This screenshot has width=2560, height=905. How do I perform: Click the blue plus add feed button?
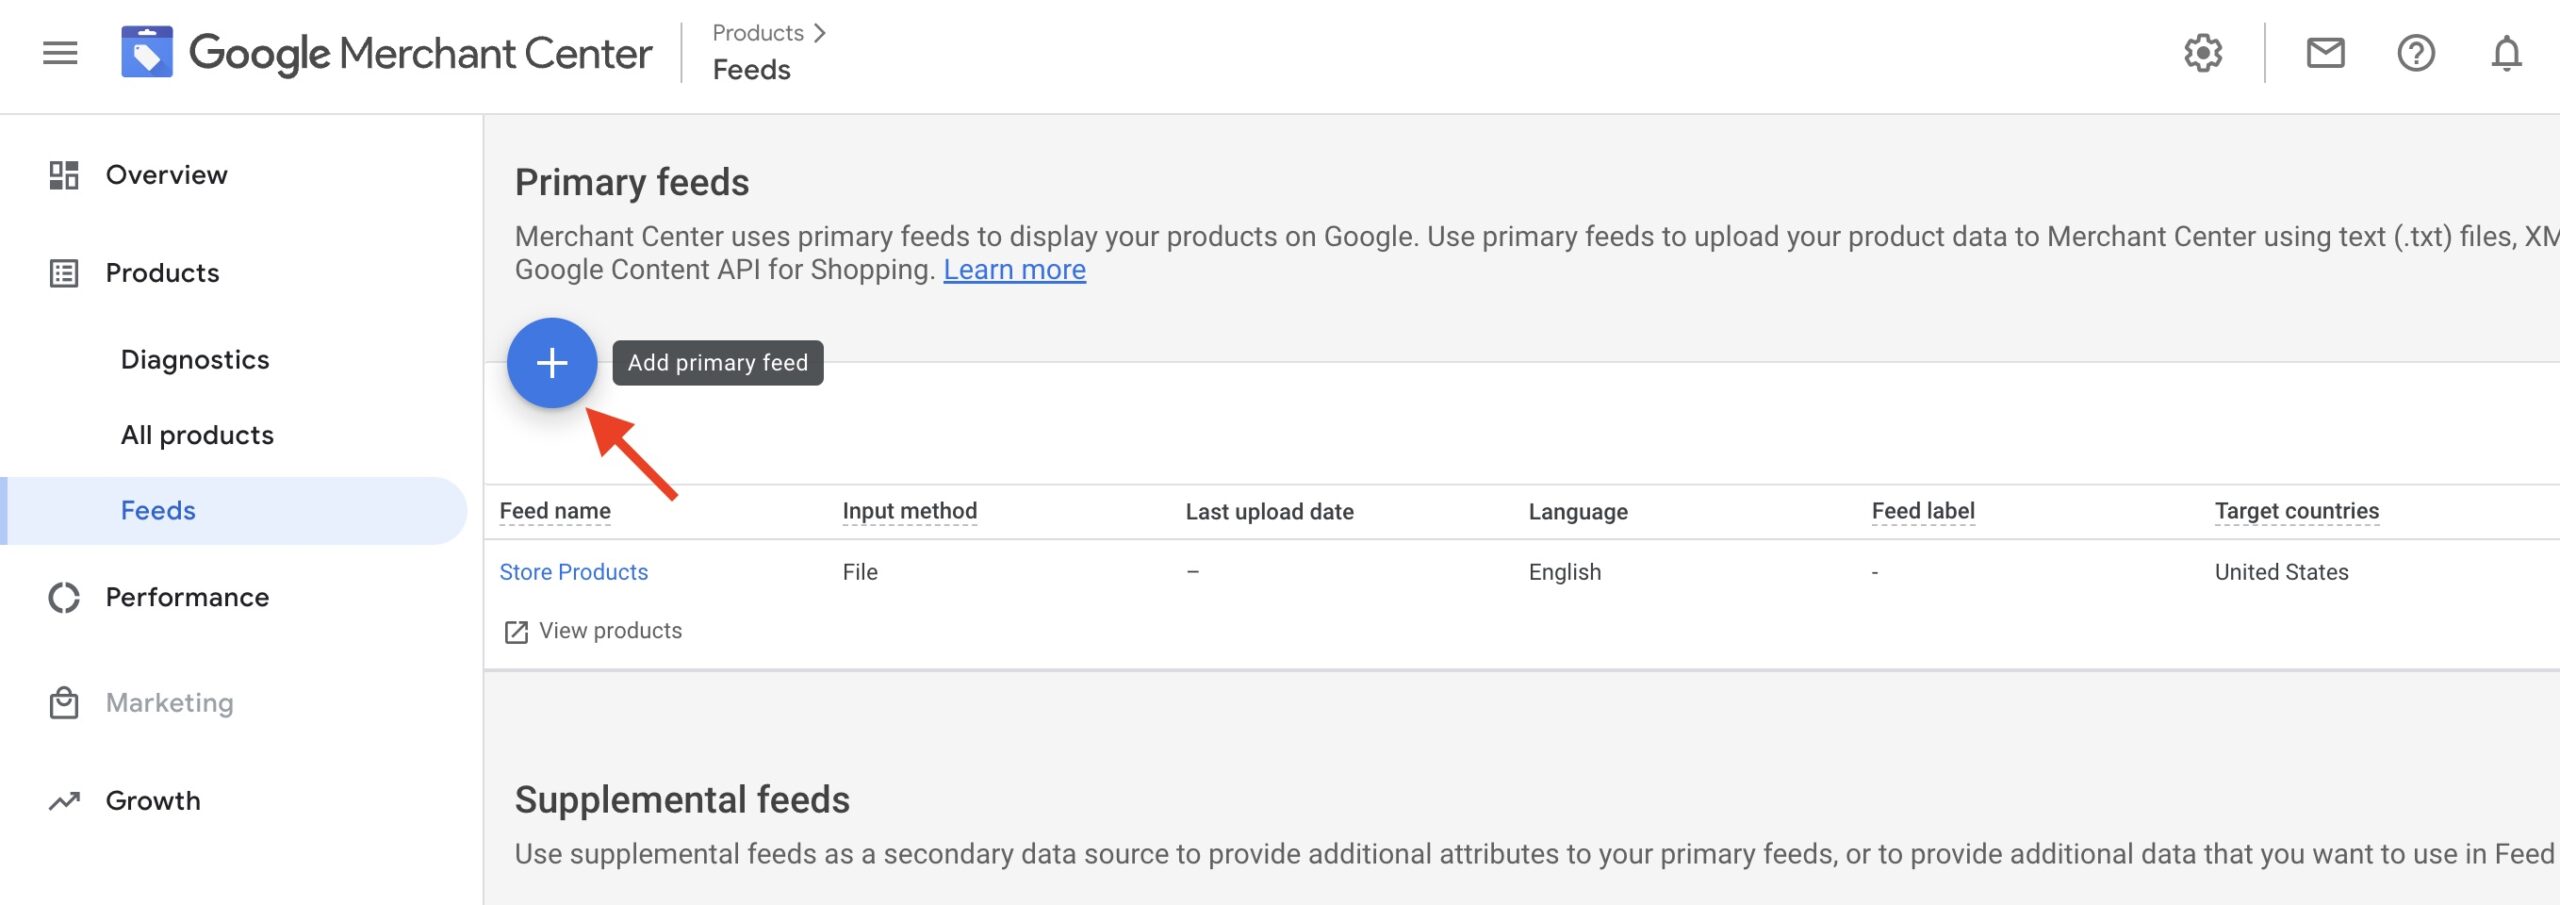point(552,363)
